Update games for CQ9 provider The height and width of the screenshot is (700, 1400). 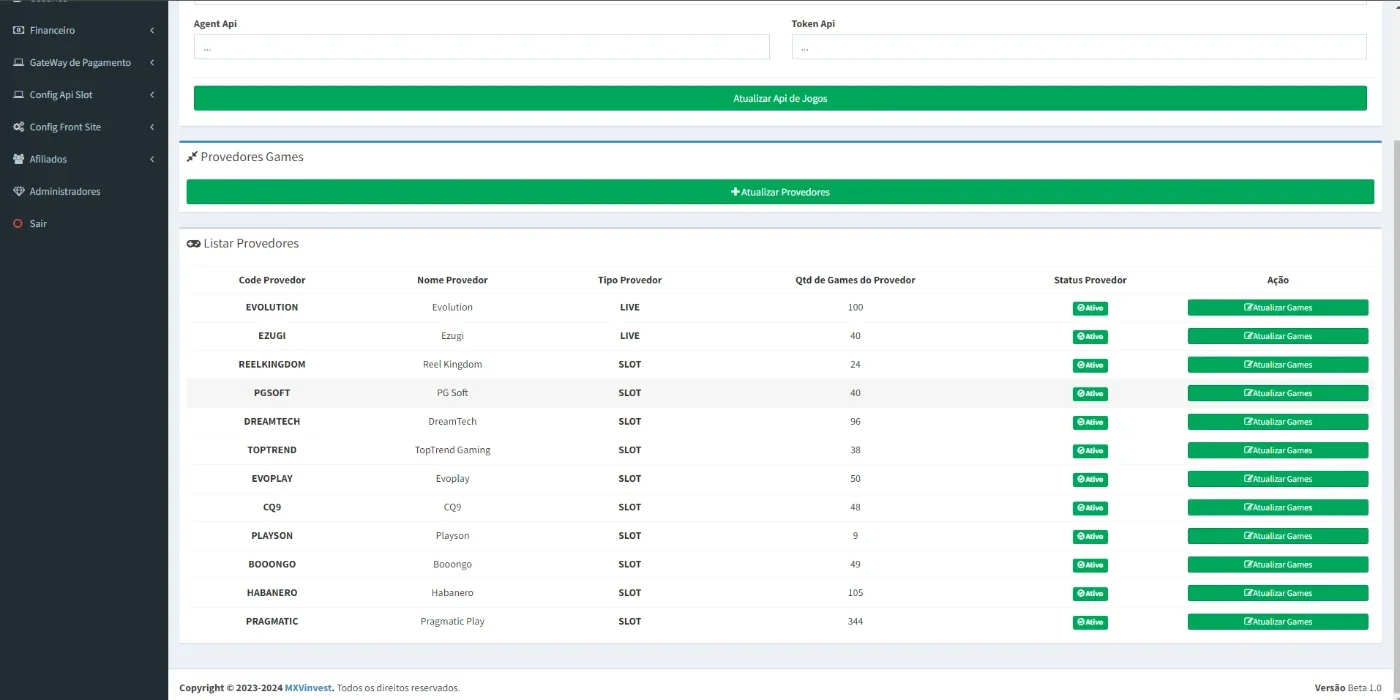[x=1278, y=507]
